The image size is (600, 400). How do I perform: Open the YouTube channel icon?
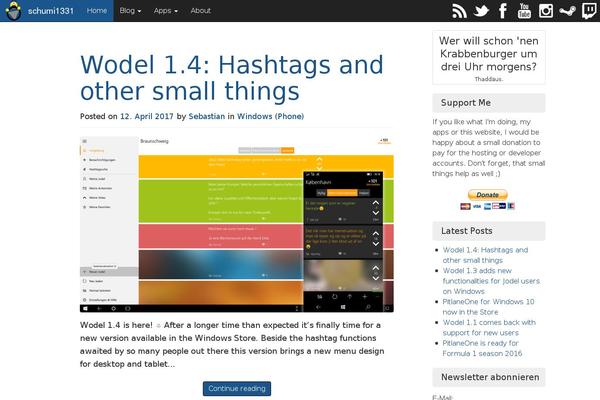tap(524, 11)
